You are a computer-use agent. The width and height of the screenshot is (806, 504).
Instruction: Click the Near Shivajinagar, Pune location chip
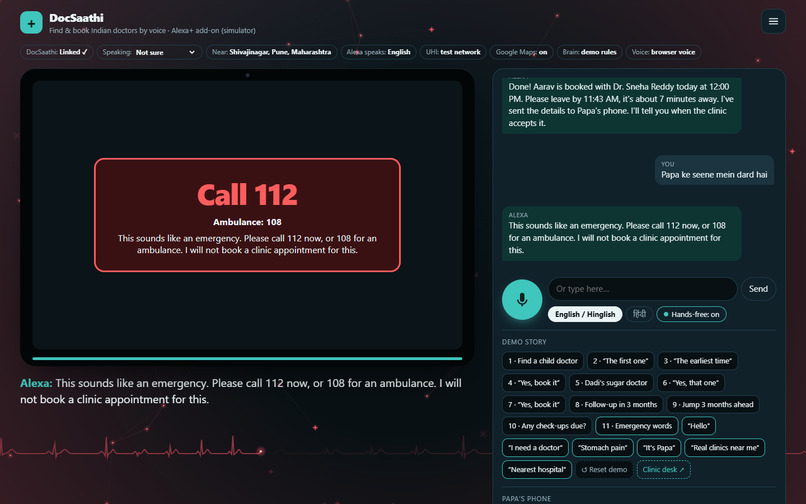point(271,52)
